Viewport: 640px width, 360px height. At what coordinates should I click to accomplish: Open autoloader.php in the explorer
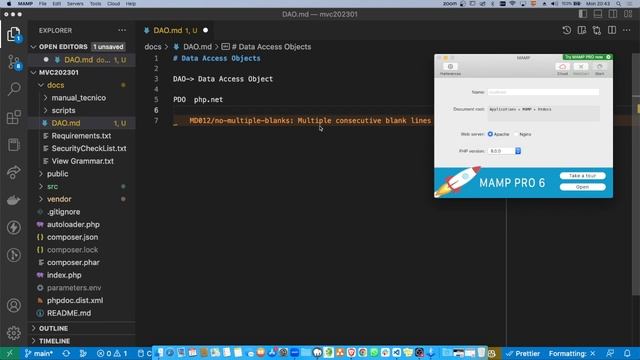pos(73,224)
